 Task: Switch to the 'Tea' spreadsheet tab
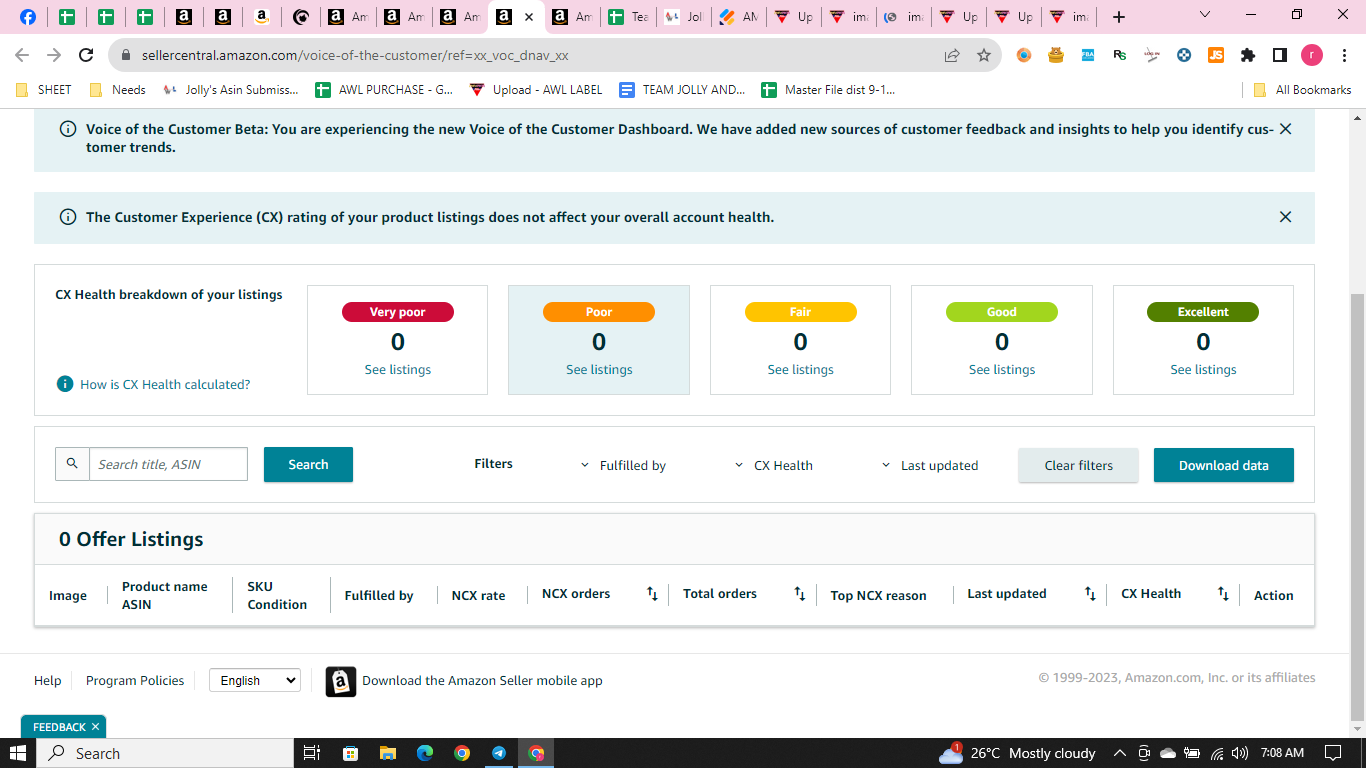click(x=627, y=17)
